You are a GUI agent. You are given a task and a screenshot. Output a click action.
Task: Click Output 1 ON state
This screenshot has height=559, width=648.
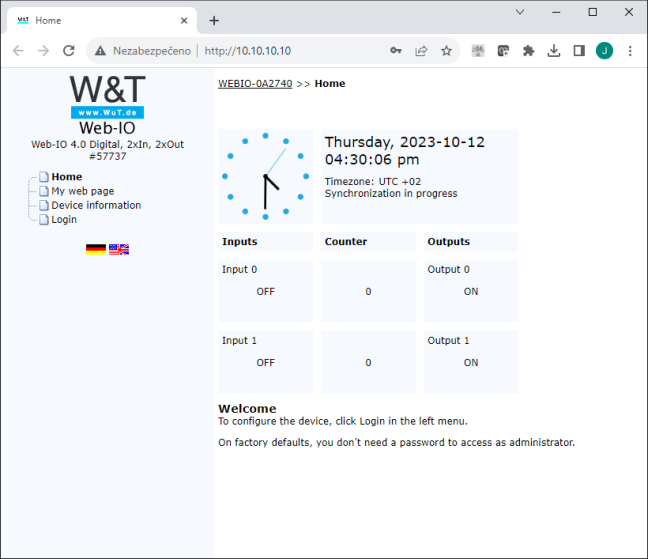[471, 363]
